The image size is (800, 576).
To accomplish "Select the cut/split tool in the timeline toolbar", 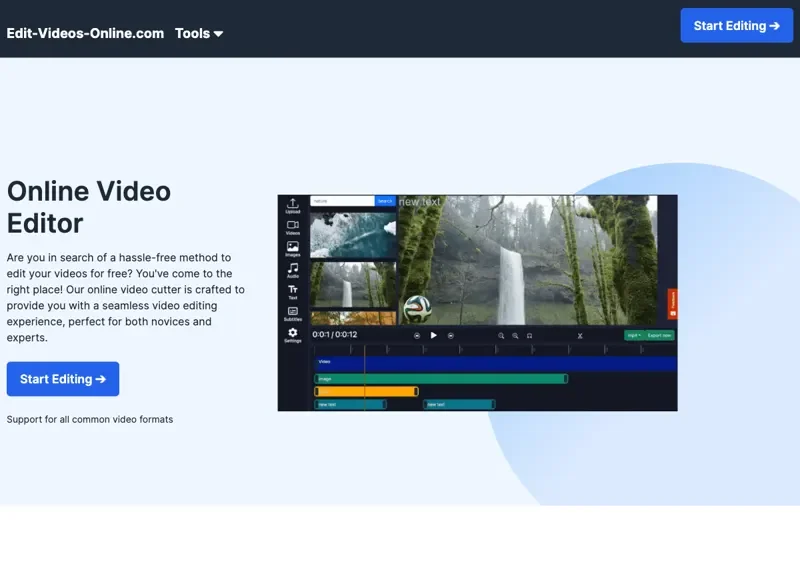I will coord(580,336).
